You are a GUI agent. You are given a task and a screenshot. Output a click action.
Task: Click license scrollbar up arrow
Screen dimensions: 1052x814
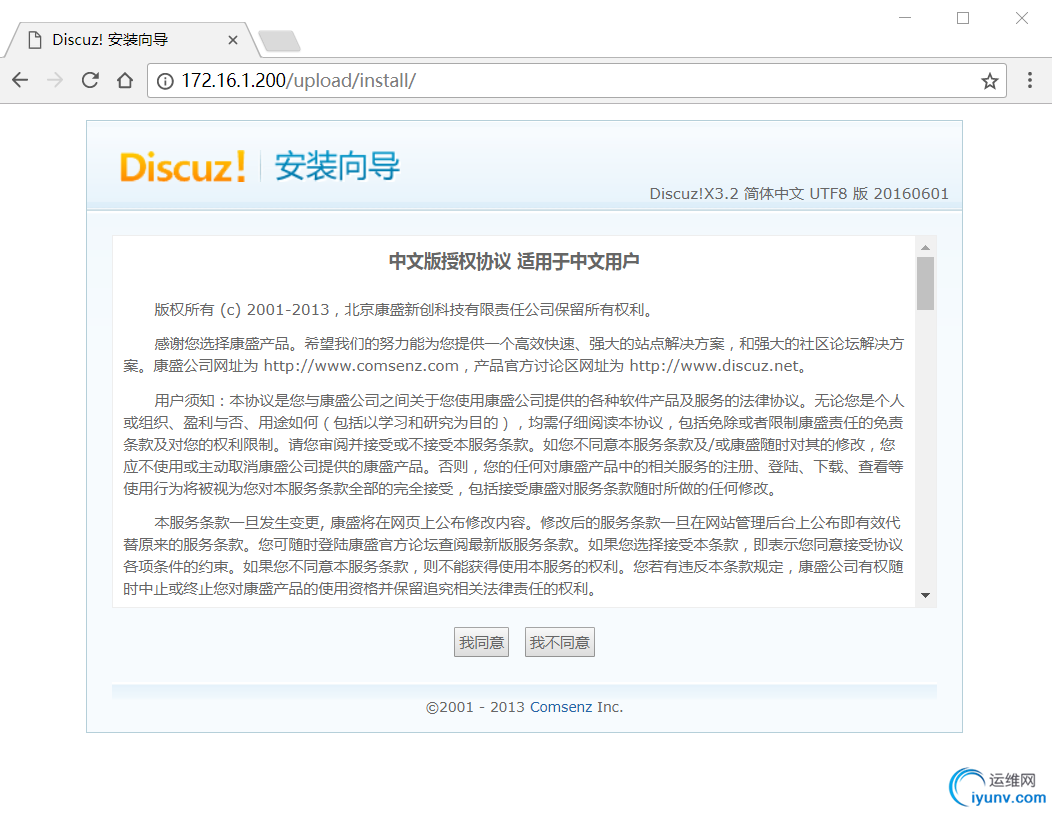coord(925,248)
